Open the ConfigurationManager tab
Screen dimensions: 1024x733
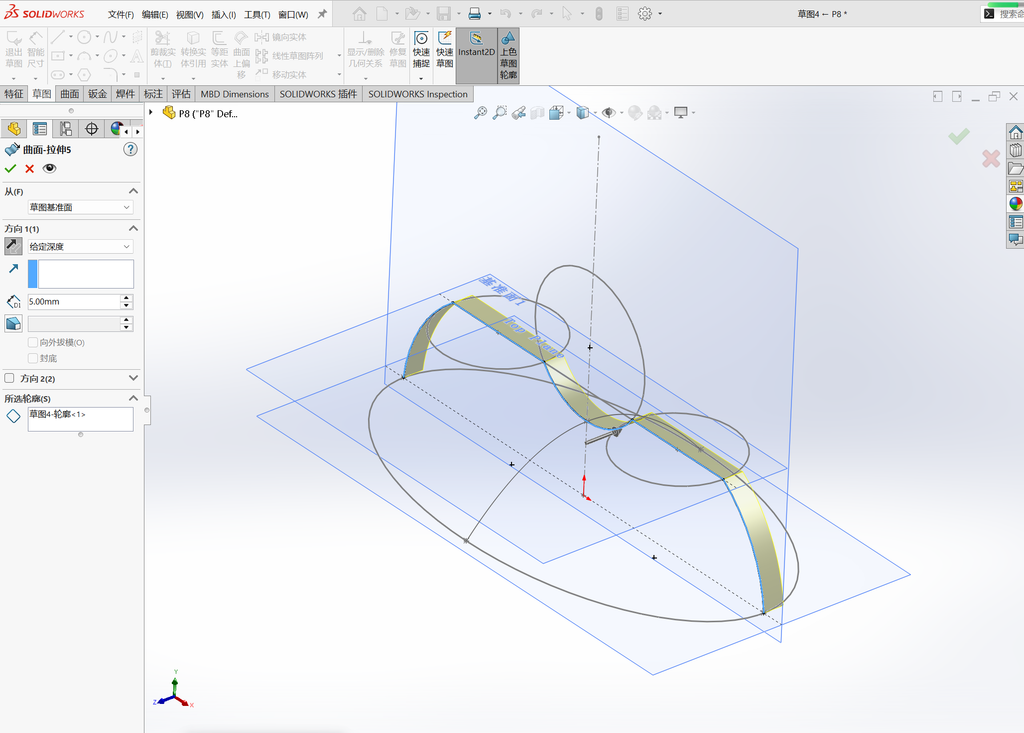(66, 129)
